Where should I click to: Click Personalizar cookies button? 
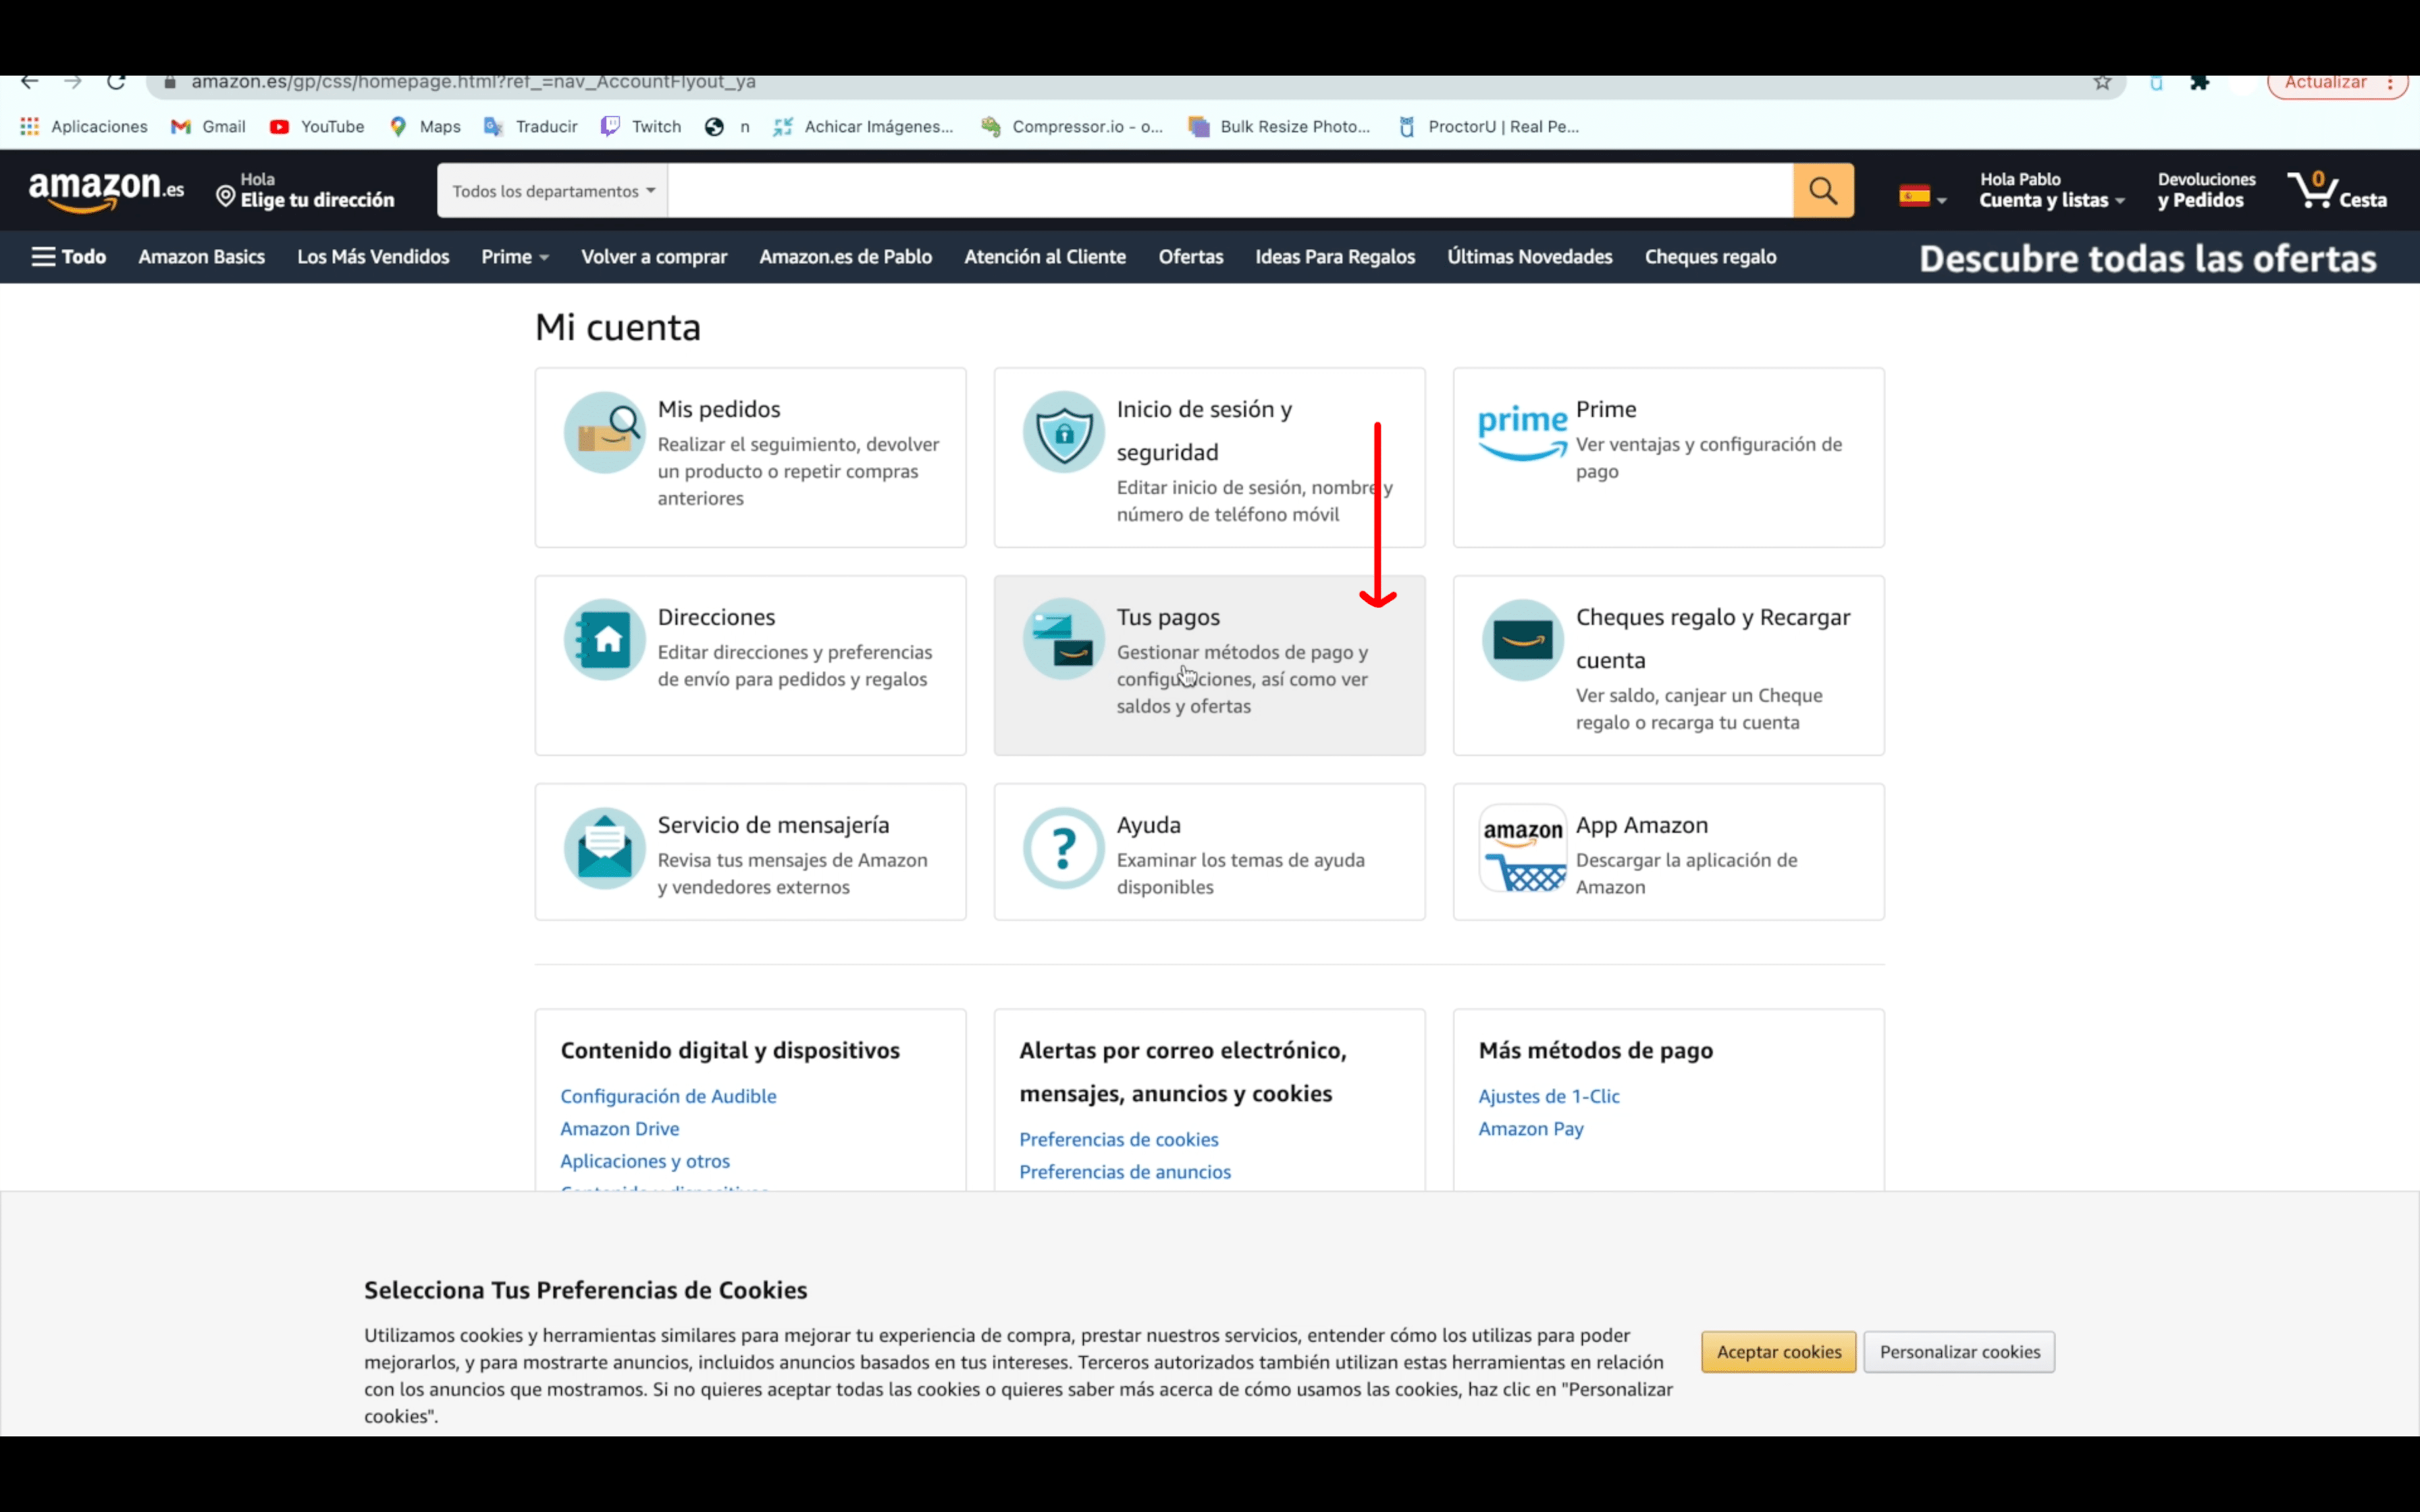1960,1352
